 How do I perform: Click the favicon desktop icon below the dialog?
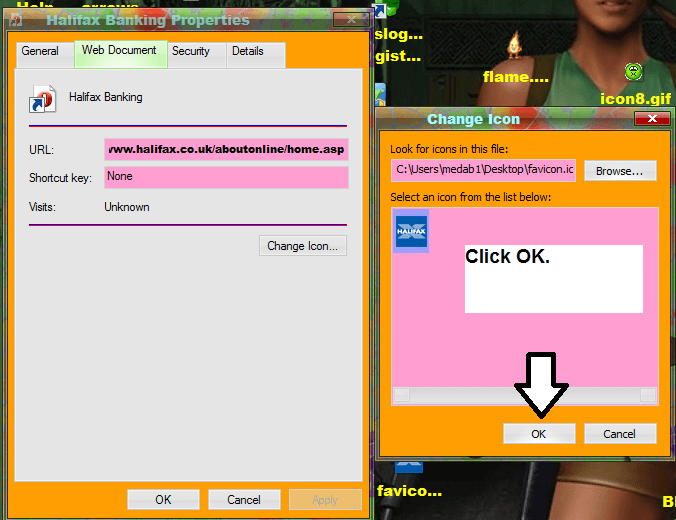coord(408,468)
